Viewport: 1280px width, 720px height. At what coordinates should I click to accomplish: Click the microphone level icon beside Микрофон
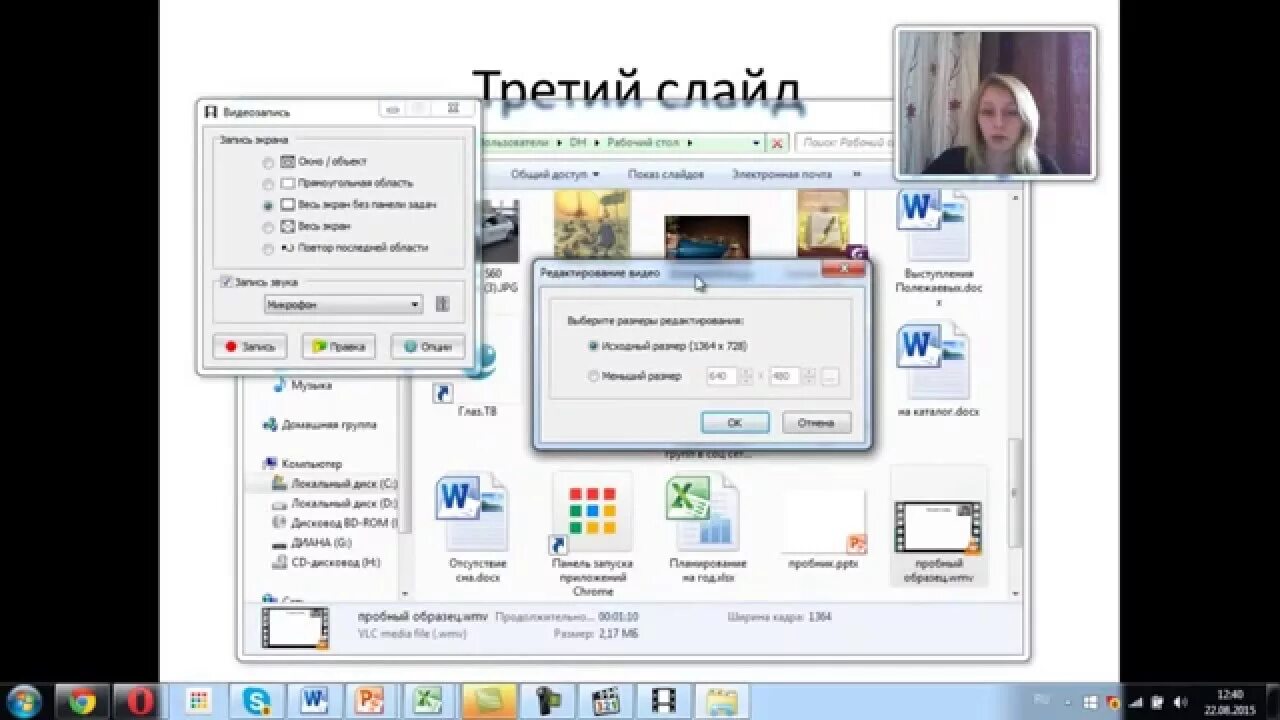(441, 304)
